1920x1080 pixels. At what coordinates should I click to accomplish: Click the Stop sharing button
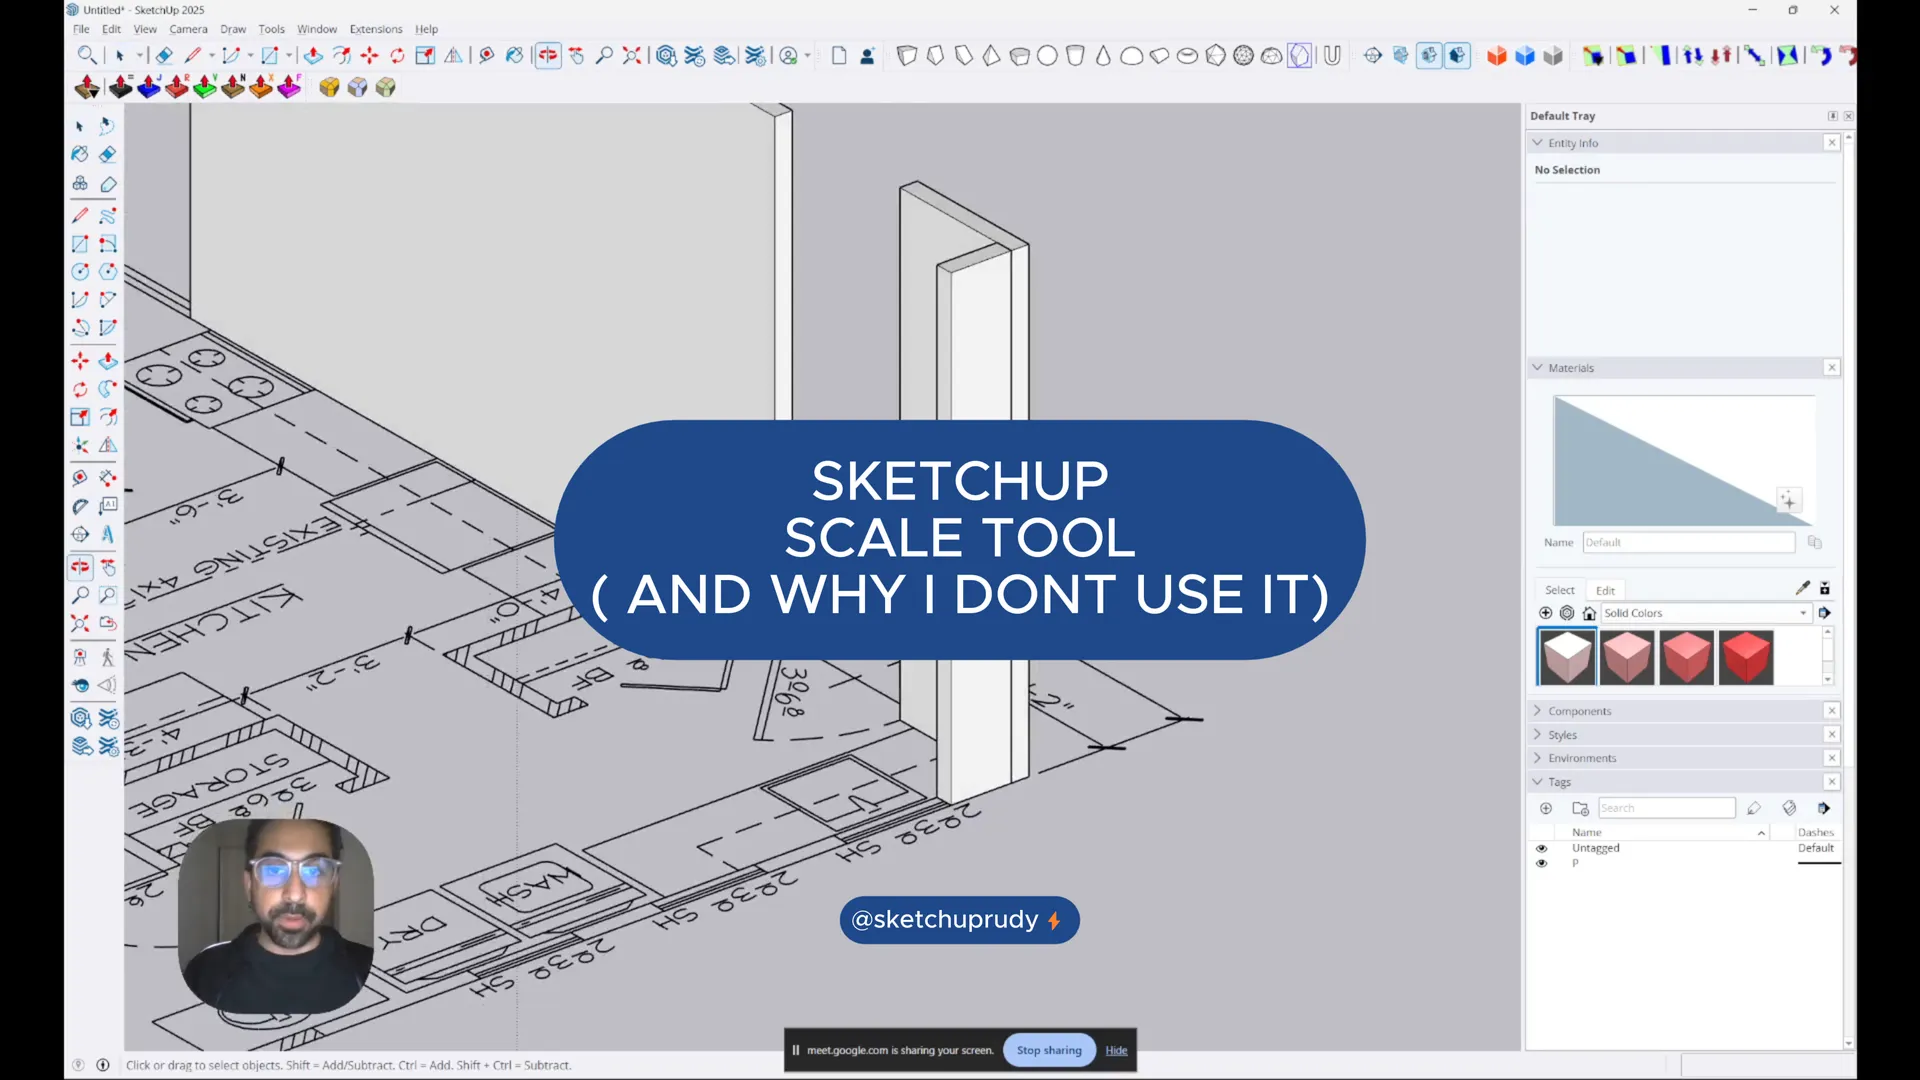tap(1049, 1050)
